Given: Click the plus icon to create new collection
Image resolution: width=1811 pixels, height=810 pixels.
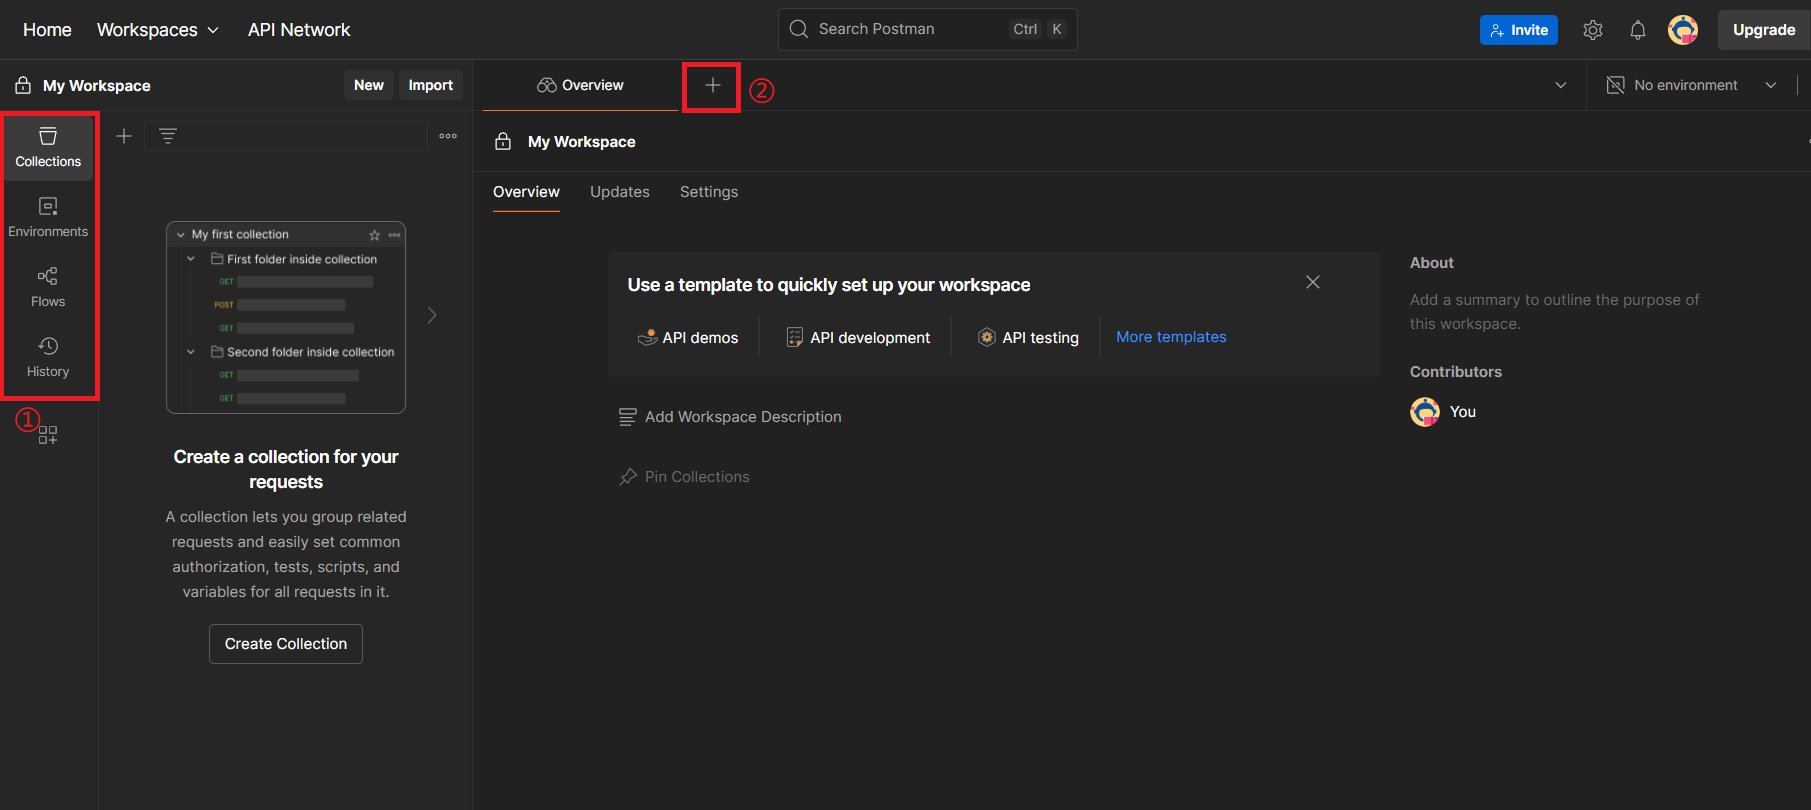Looking at the screenshot, I should point(124,136).
